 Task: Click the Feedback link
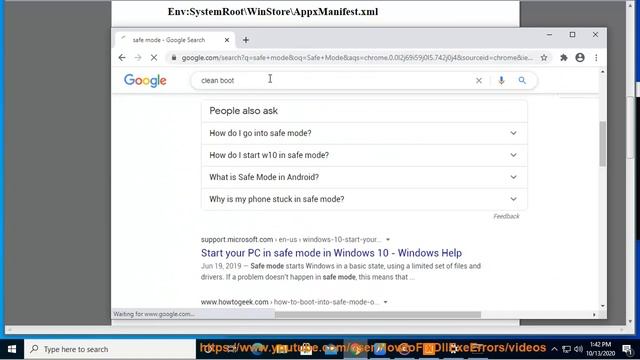pos(506,216)
